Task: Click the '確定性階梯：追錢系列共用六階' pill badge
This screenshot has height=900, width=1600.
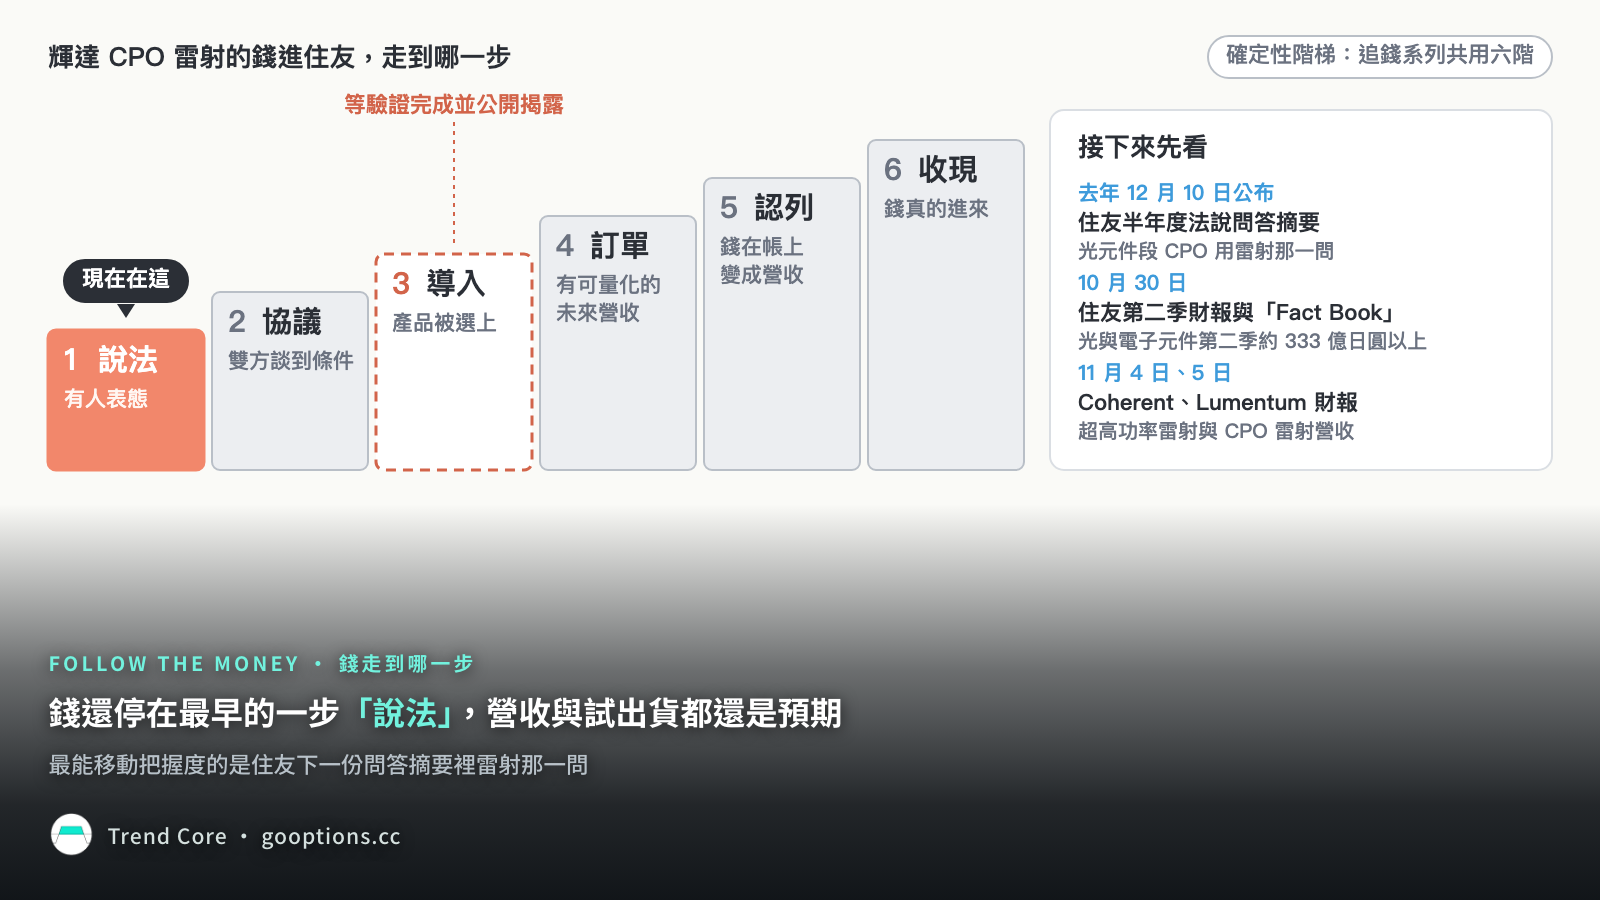Action: (1380, 56)
